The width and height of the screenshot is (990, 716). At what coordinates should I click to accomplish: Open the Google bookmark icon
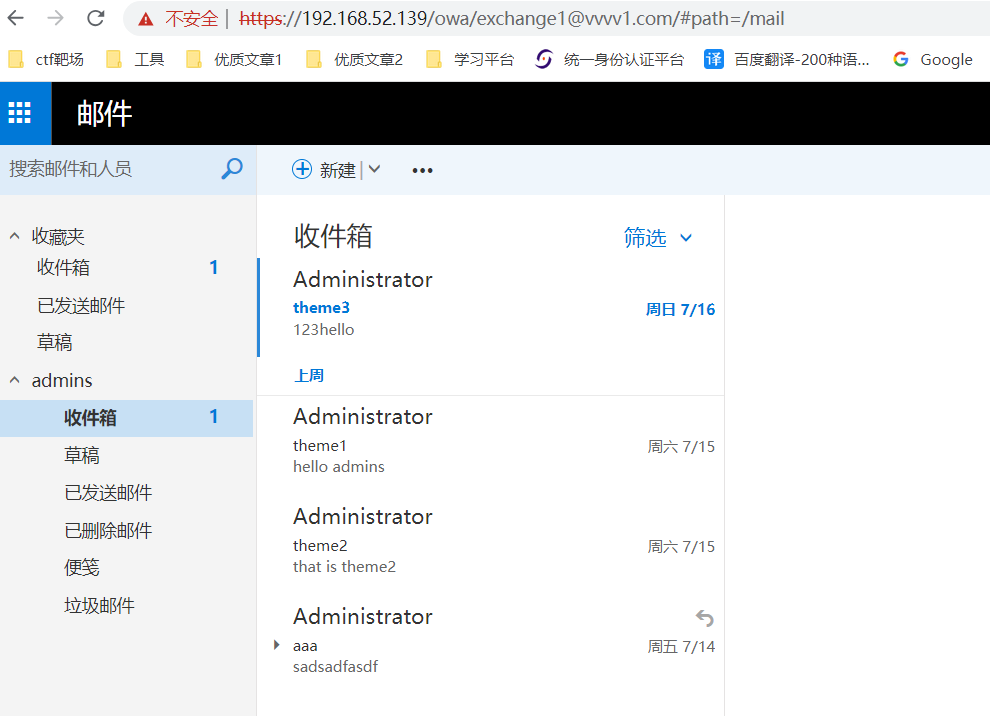click(901, 59)
